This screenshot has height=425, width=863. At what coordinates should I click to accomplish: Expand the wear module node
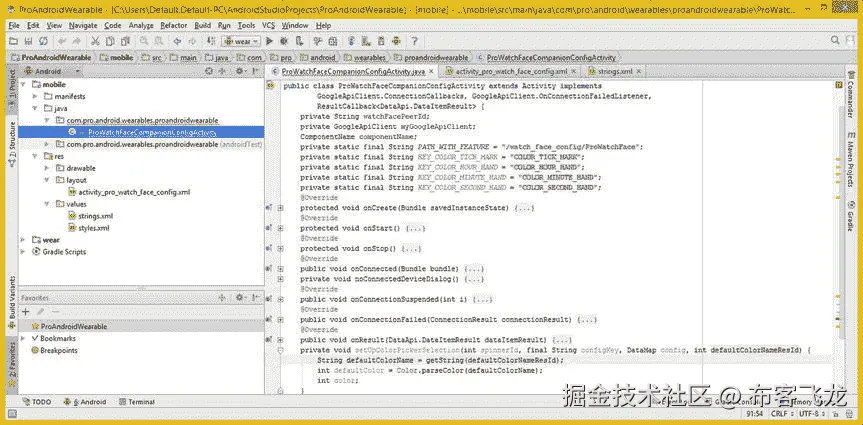(x=23, y=240)
